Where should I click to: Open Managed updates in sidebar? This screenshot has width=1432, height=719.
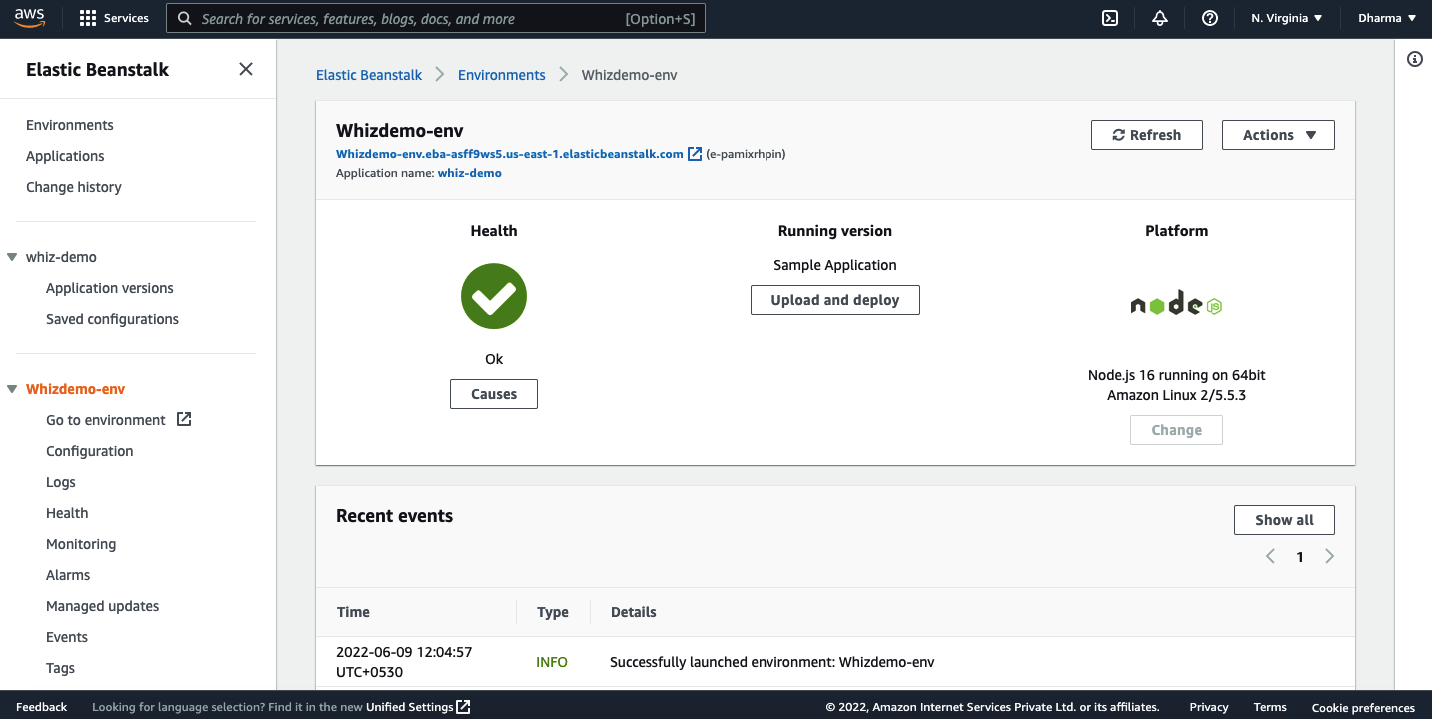[102, 606]
